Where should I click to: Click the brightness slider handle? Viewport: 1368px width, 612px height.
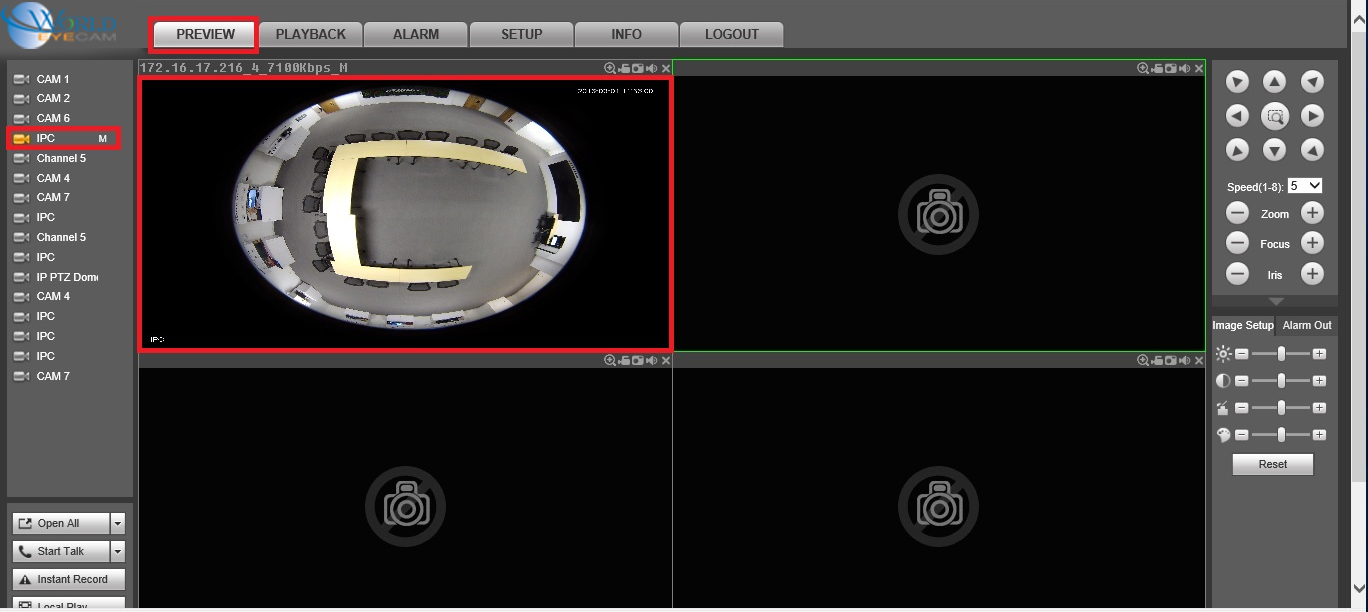point(1281,354)
